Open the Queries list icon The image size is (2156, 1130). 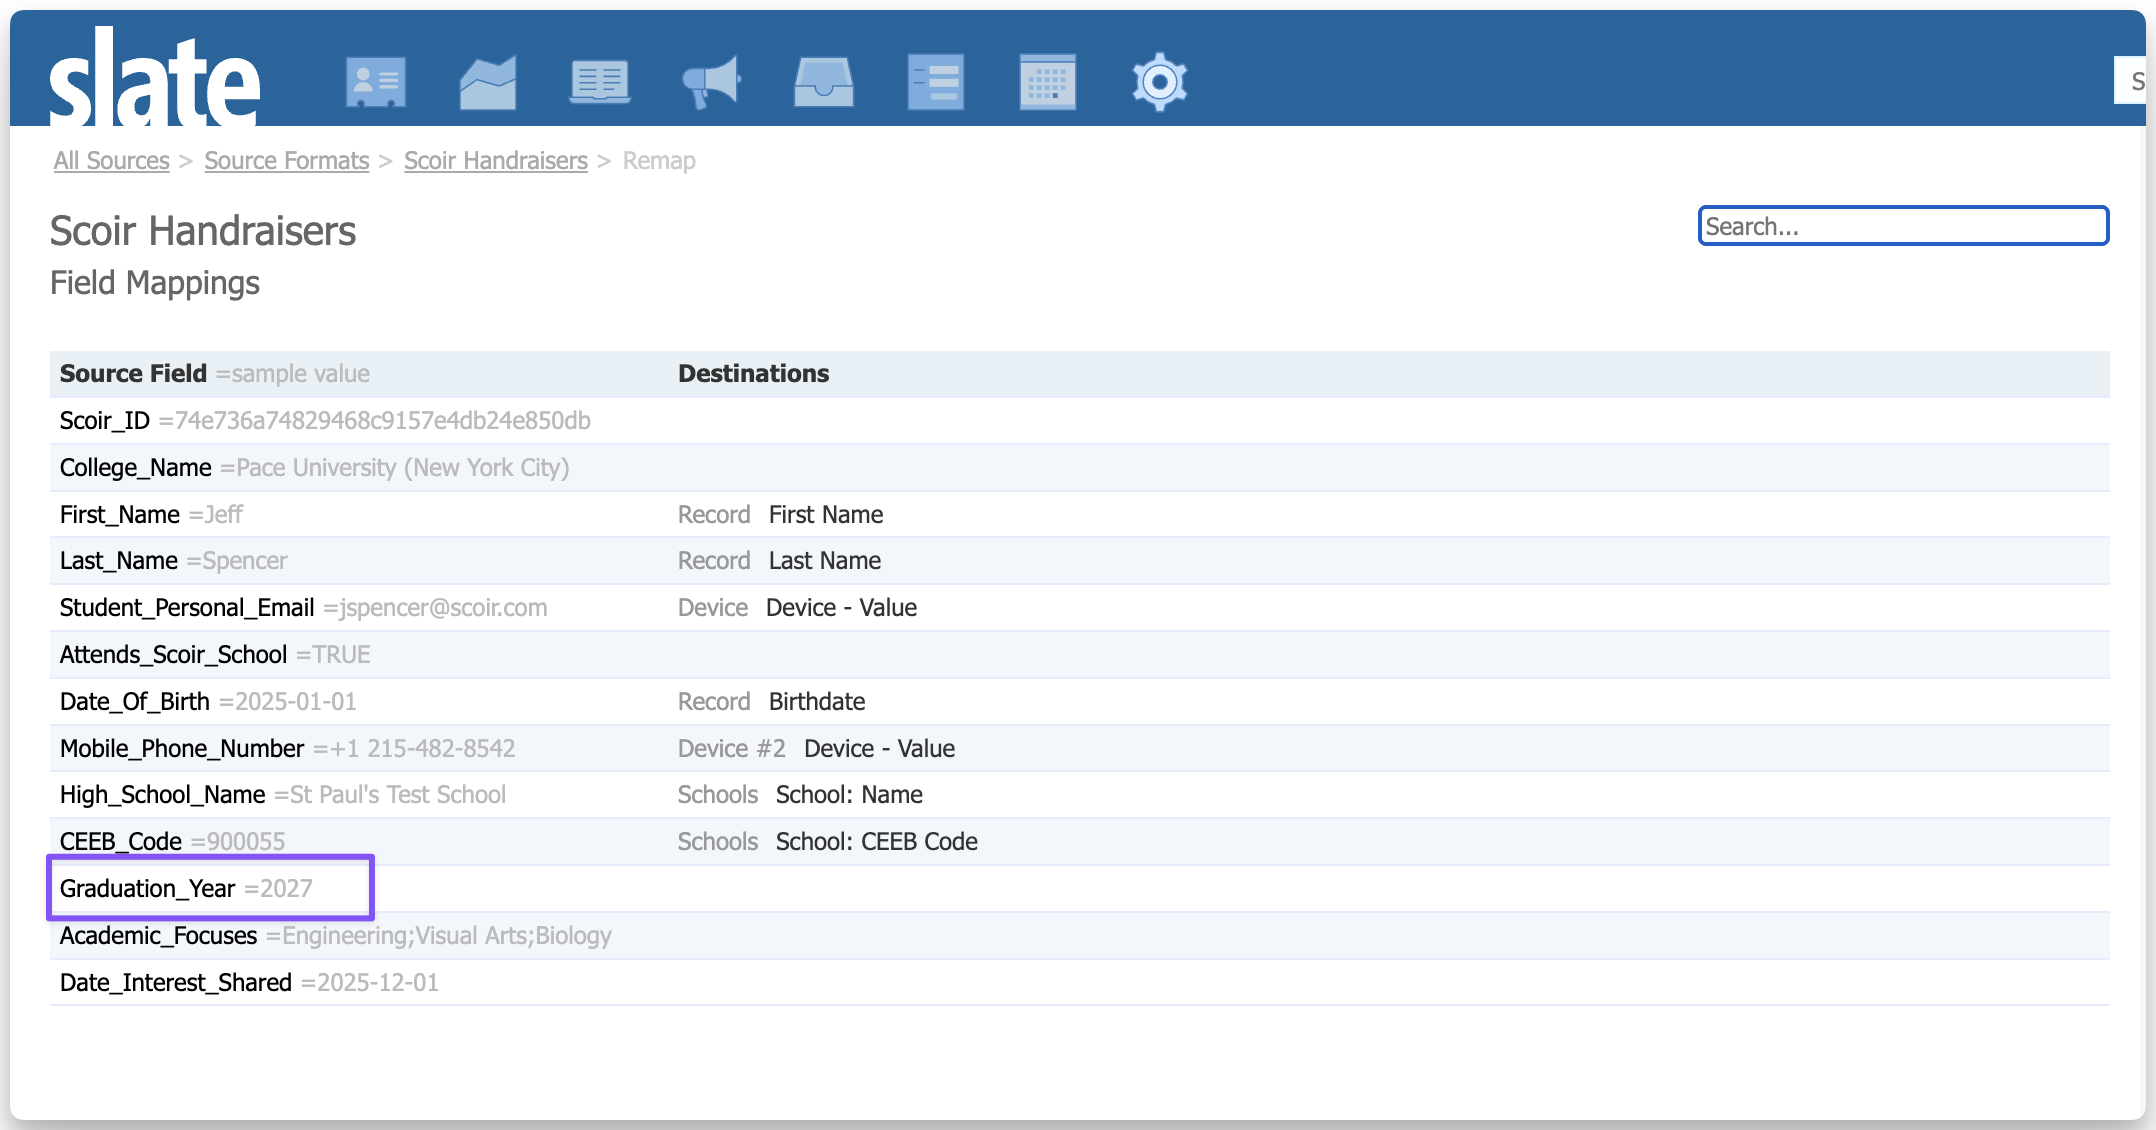(936, 82)
